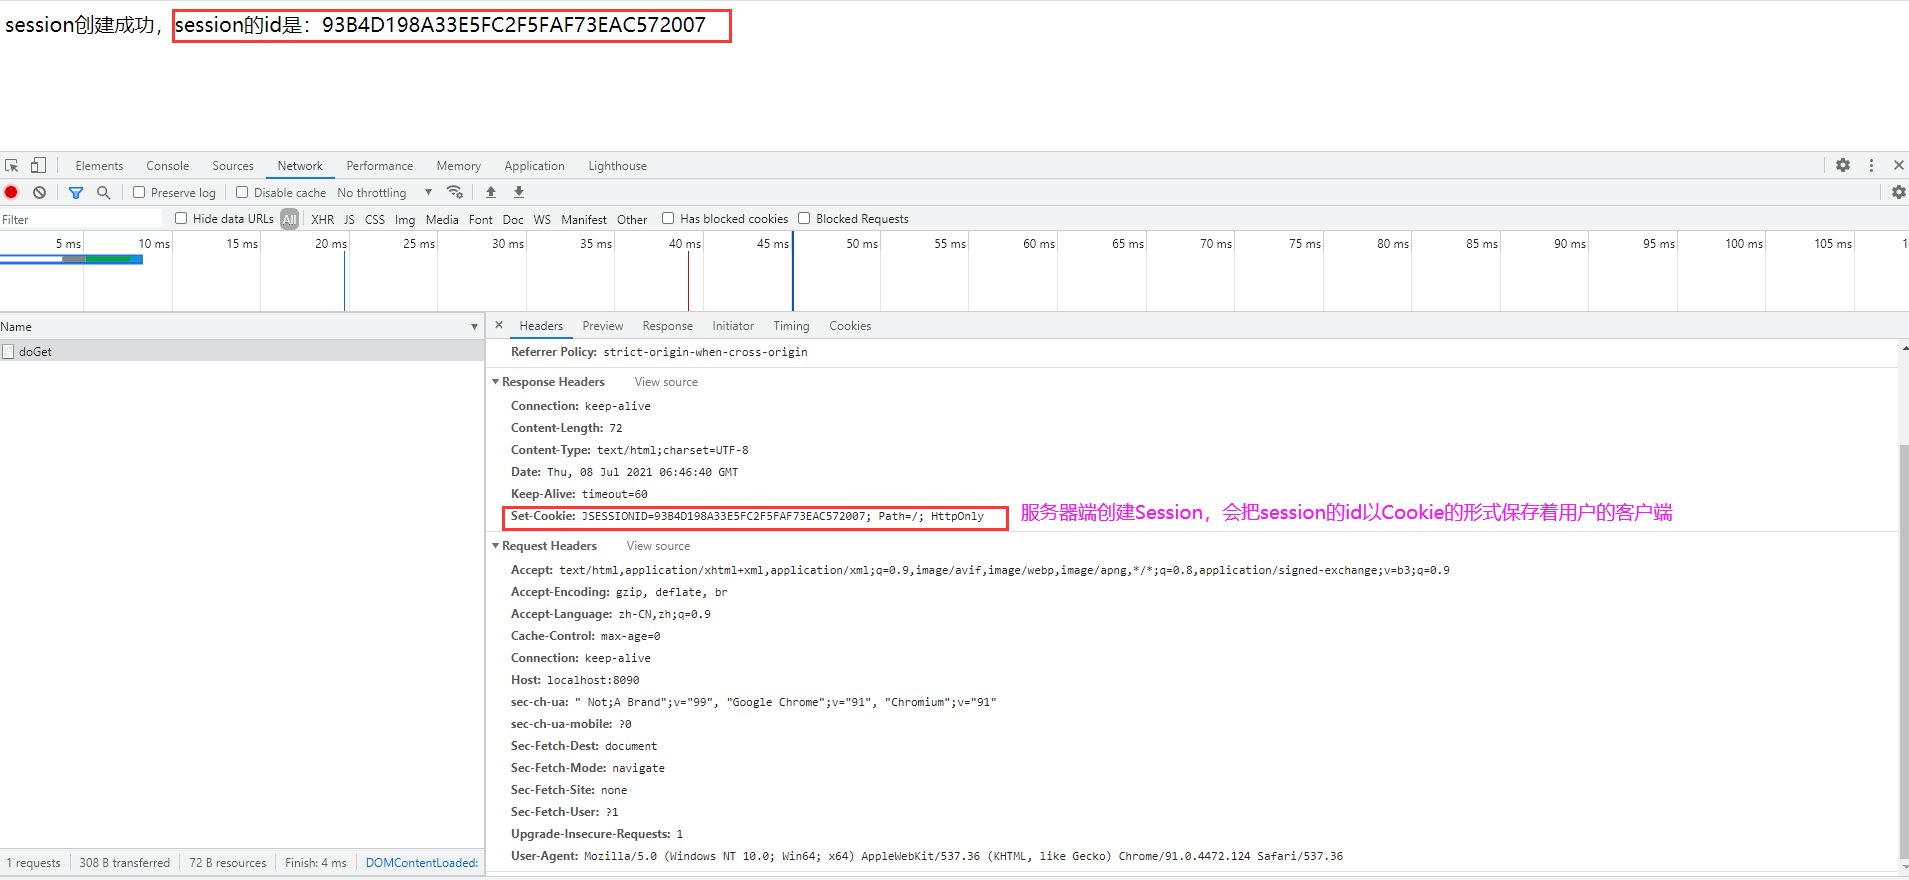Filter requests by Media type

point(442,219)
